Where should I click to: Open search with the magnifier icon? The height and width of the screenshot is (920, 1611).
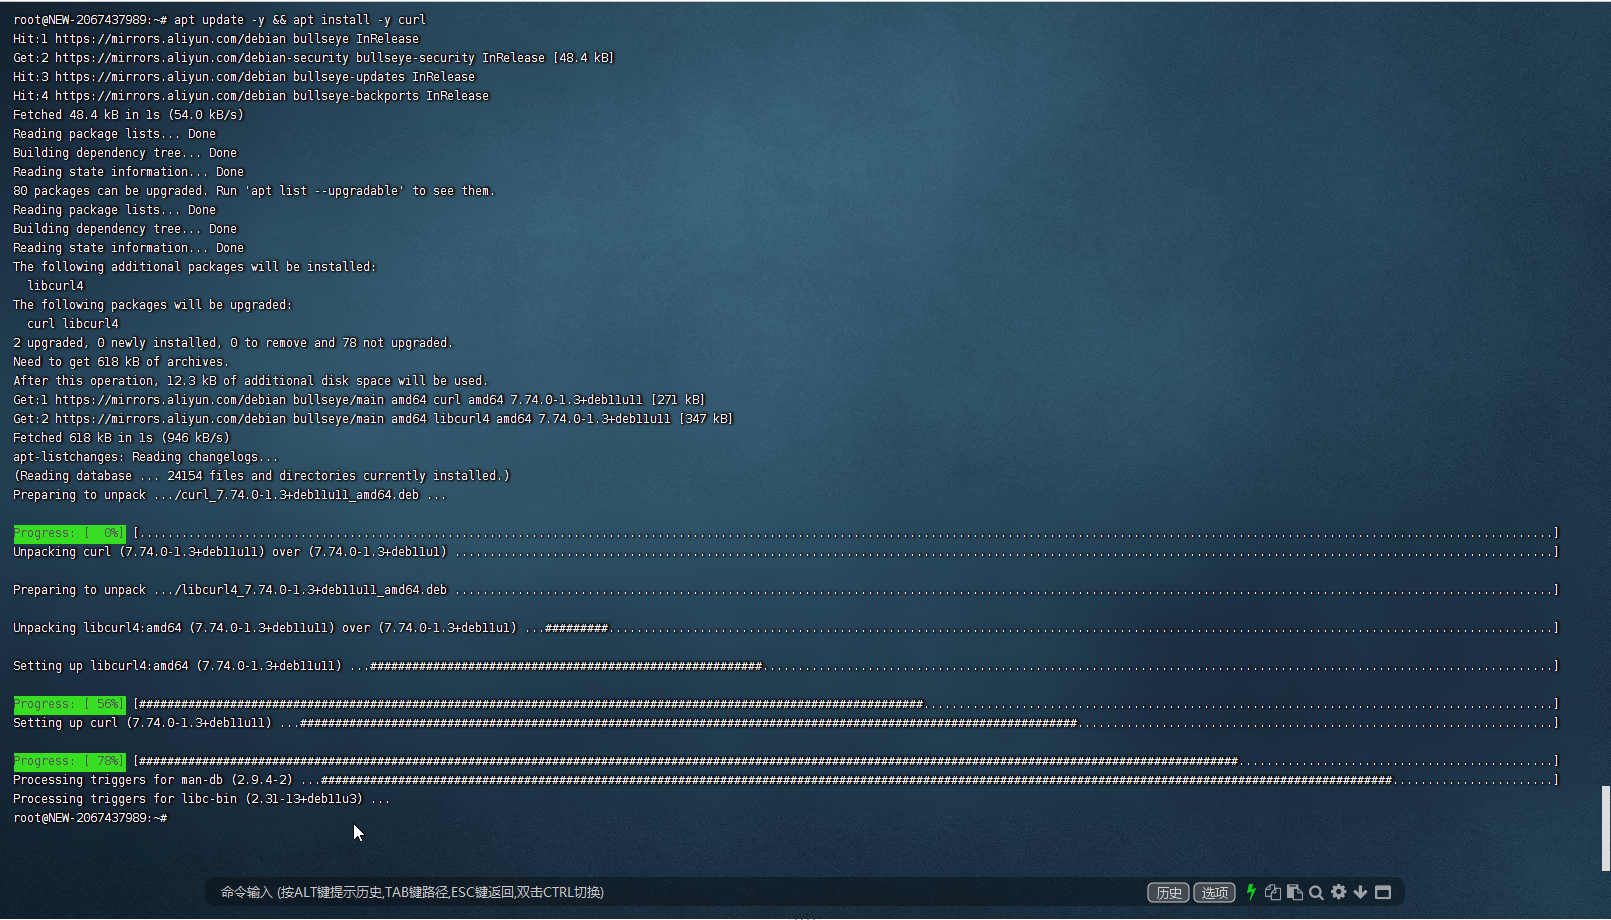click(x=1316, y=892)
